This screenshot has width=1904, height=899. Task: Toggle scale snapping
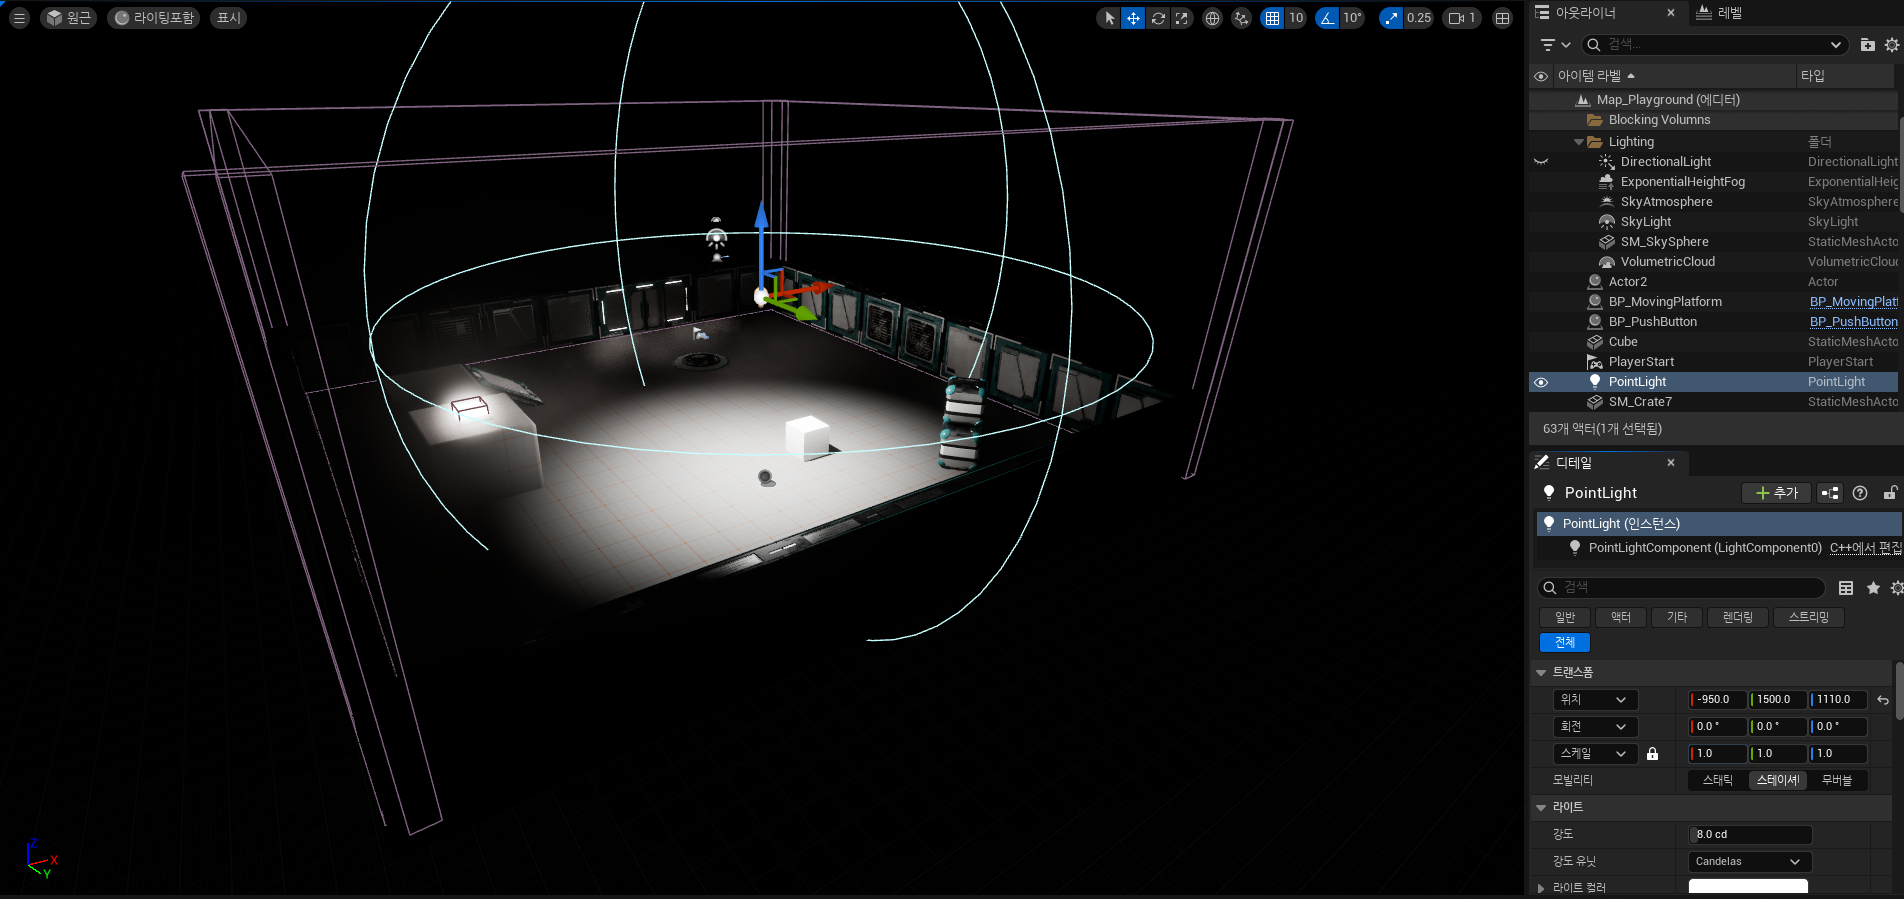coord(1391,18)
